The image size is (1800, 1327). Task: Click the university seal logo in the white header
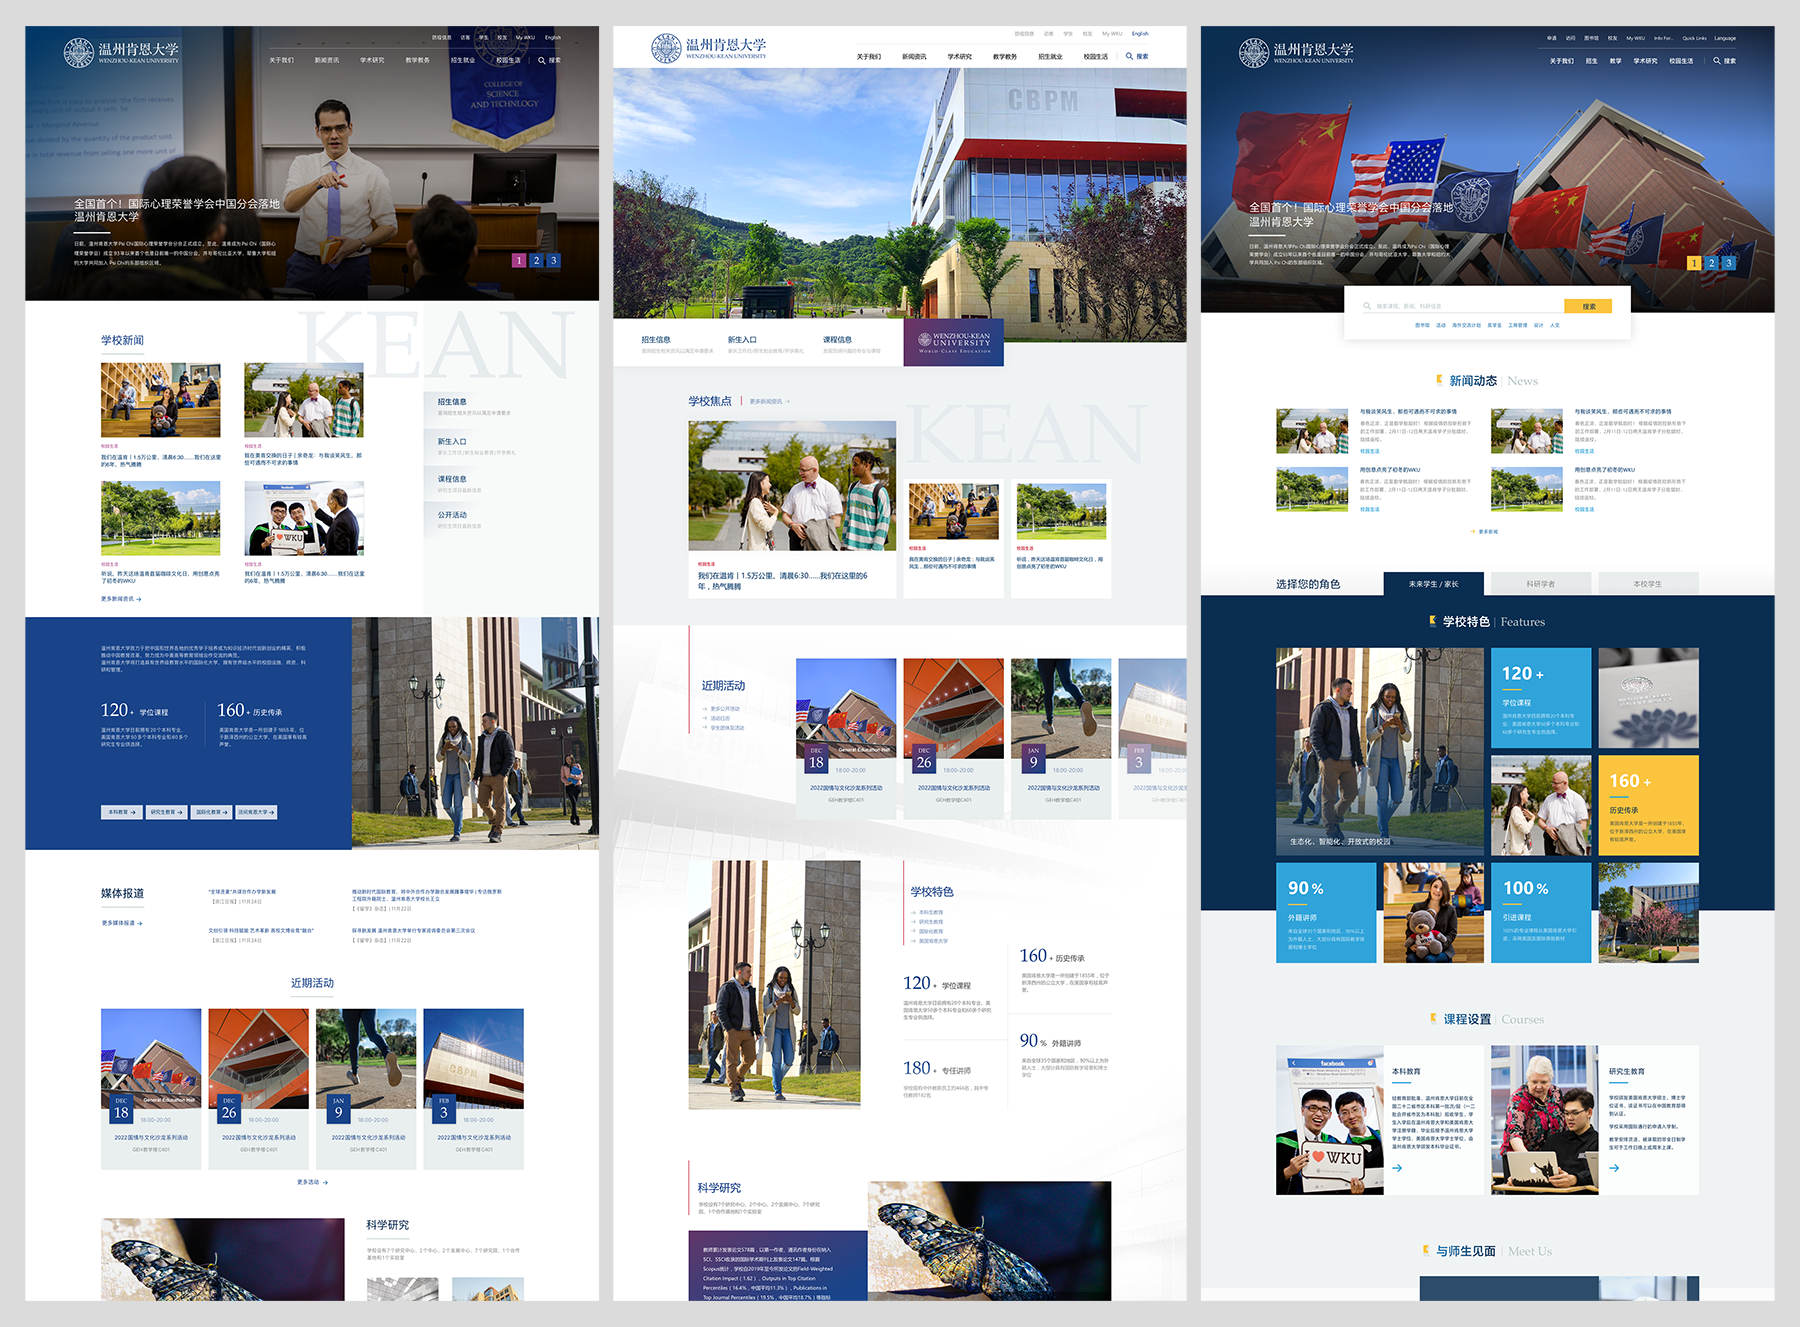pos(666,48)
